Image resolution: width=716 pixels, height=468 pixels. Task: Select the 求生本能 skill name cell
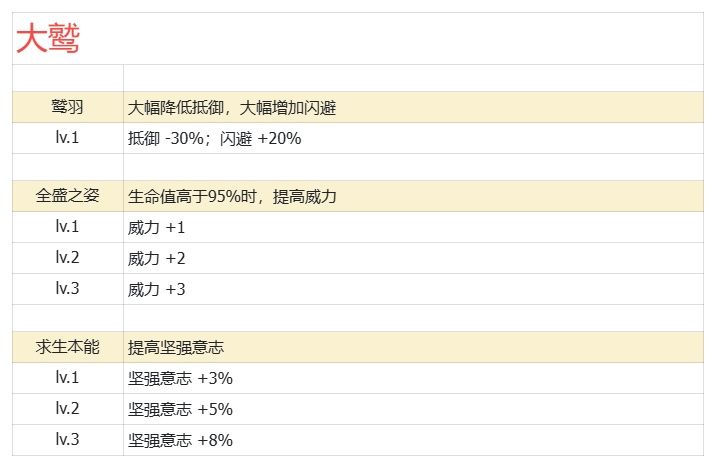pos(68,347)
